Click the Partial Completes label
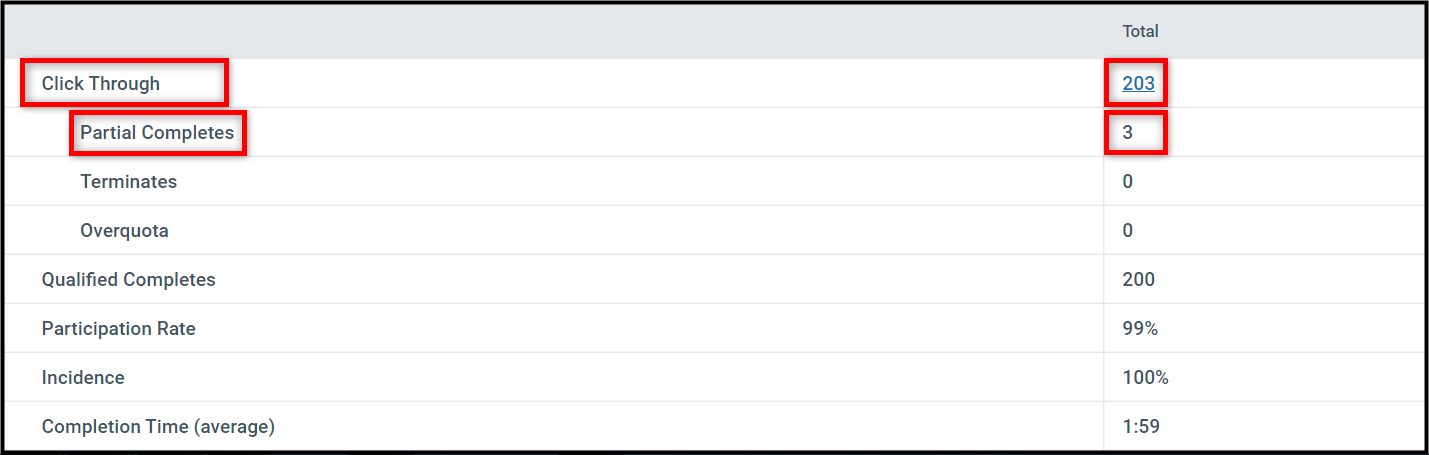 click(x=157, y=133)
